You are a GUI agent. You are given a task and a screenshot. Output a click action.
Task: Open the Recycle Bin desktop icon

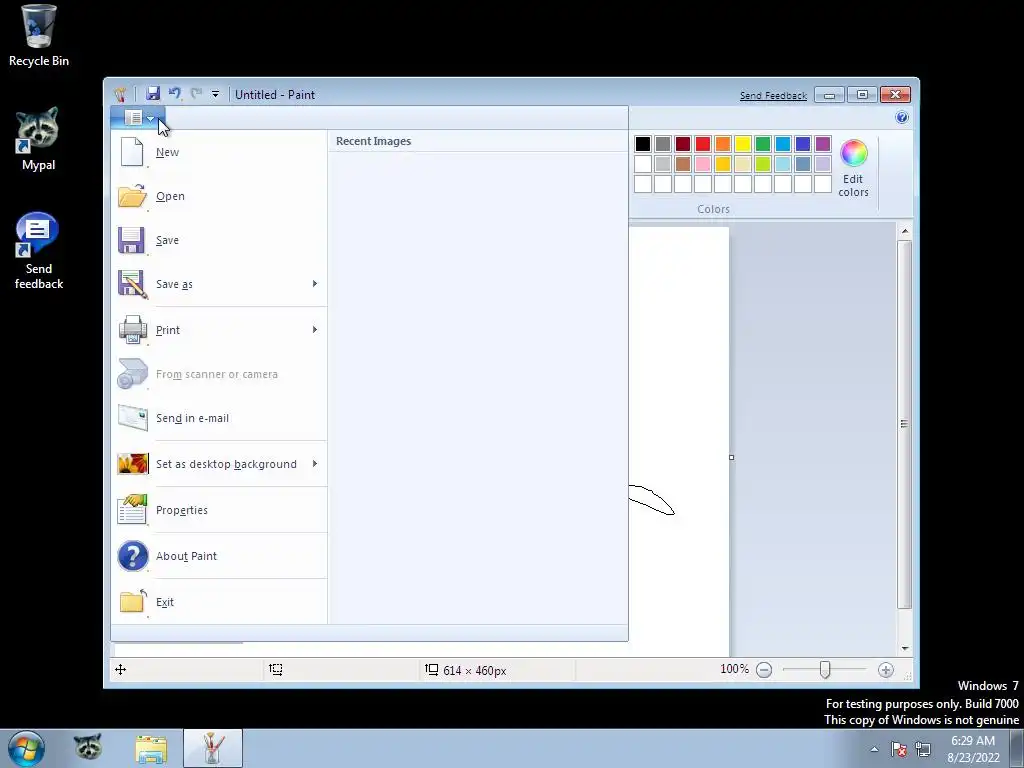point(39,36)
